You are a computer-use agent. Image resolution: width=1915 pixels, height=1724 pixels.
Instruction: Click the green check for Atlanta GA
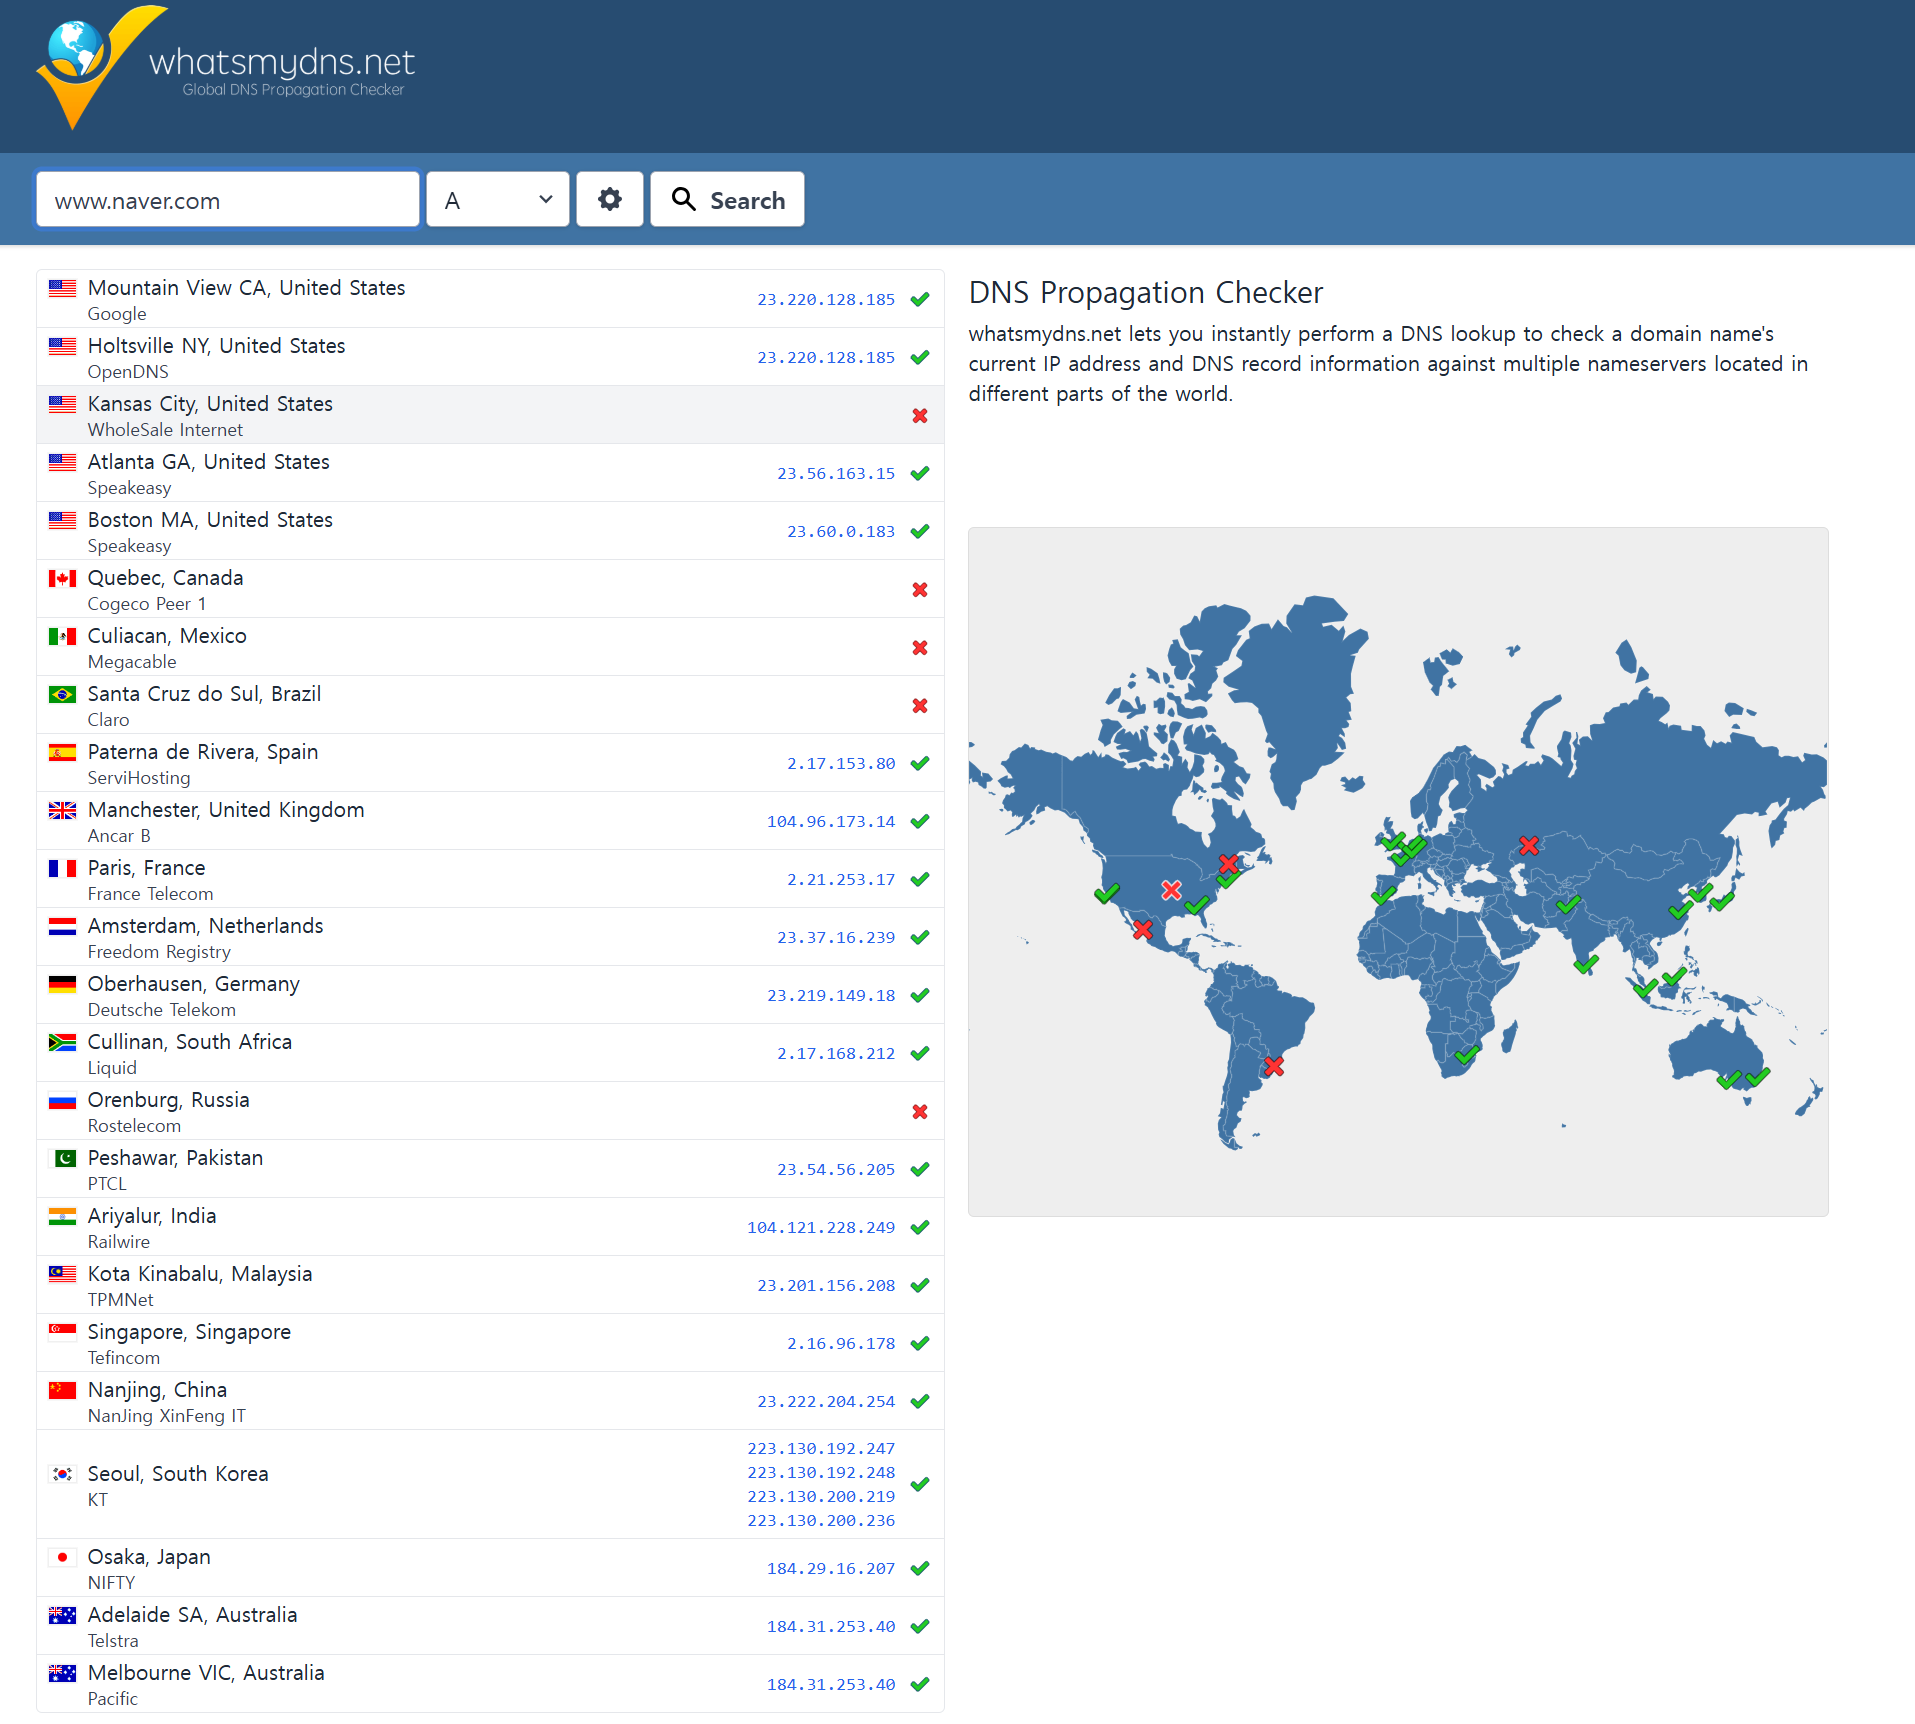pos(920,473)
